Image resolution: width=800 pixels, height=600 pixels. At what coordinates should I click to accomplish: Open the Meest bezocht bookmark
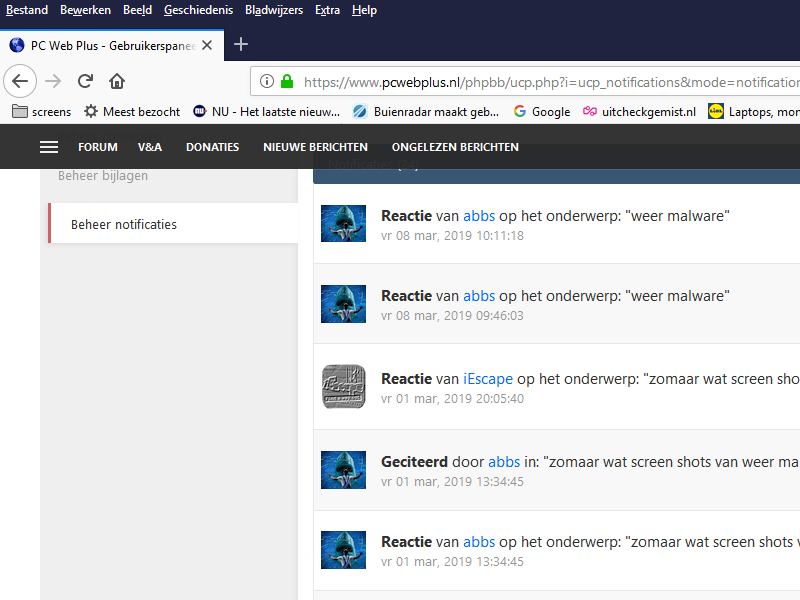coord(132,111)
